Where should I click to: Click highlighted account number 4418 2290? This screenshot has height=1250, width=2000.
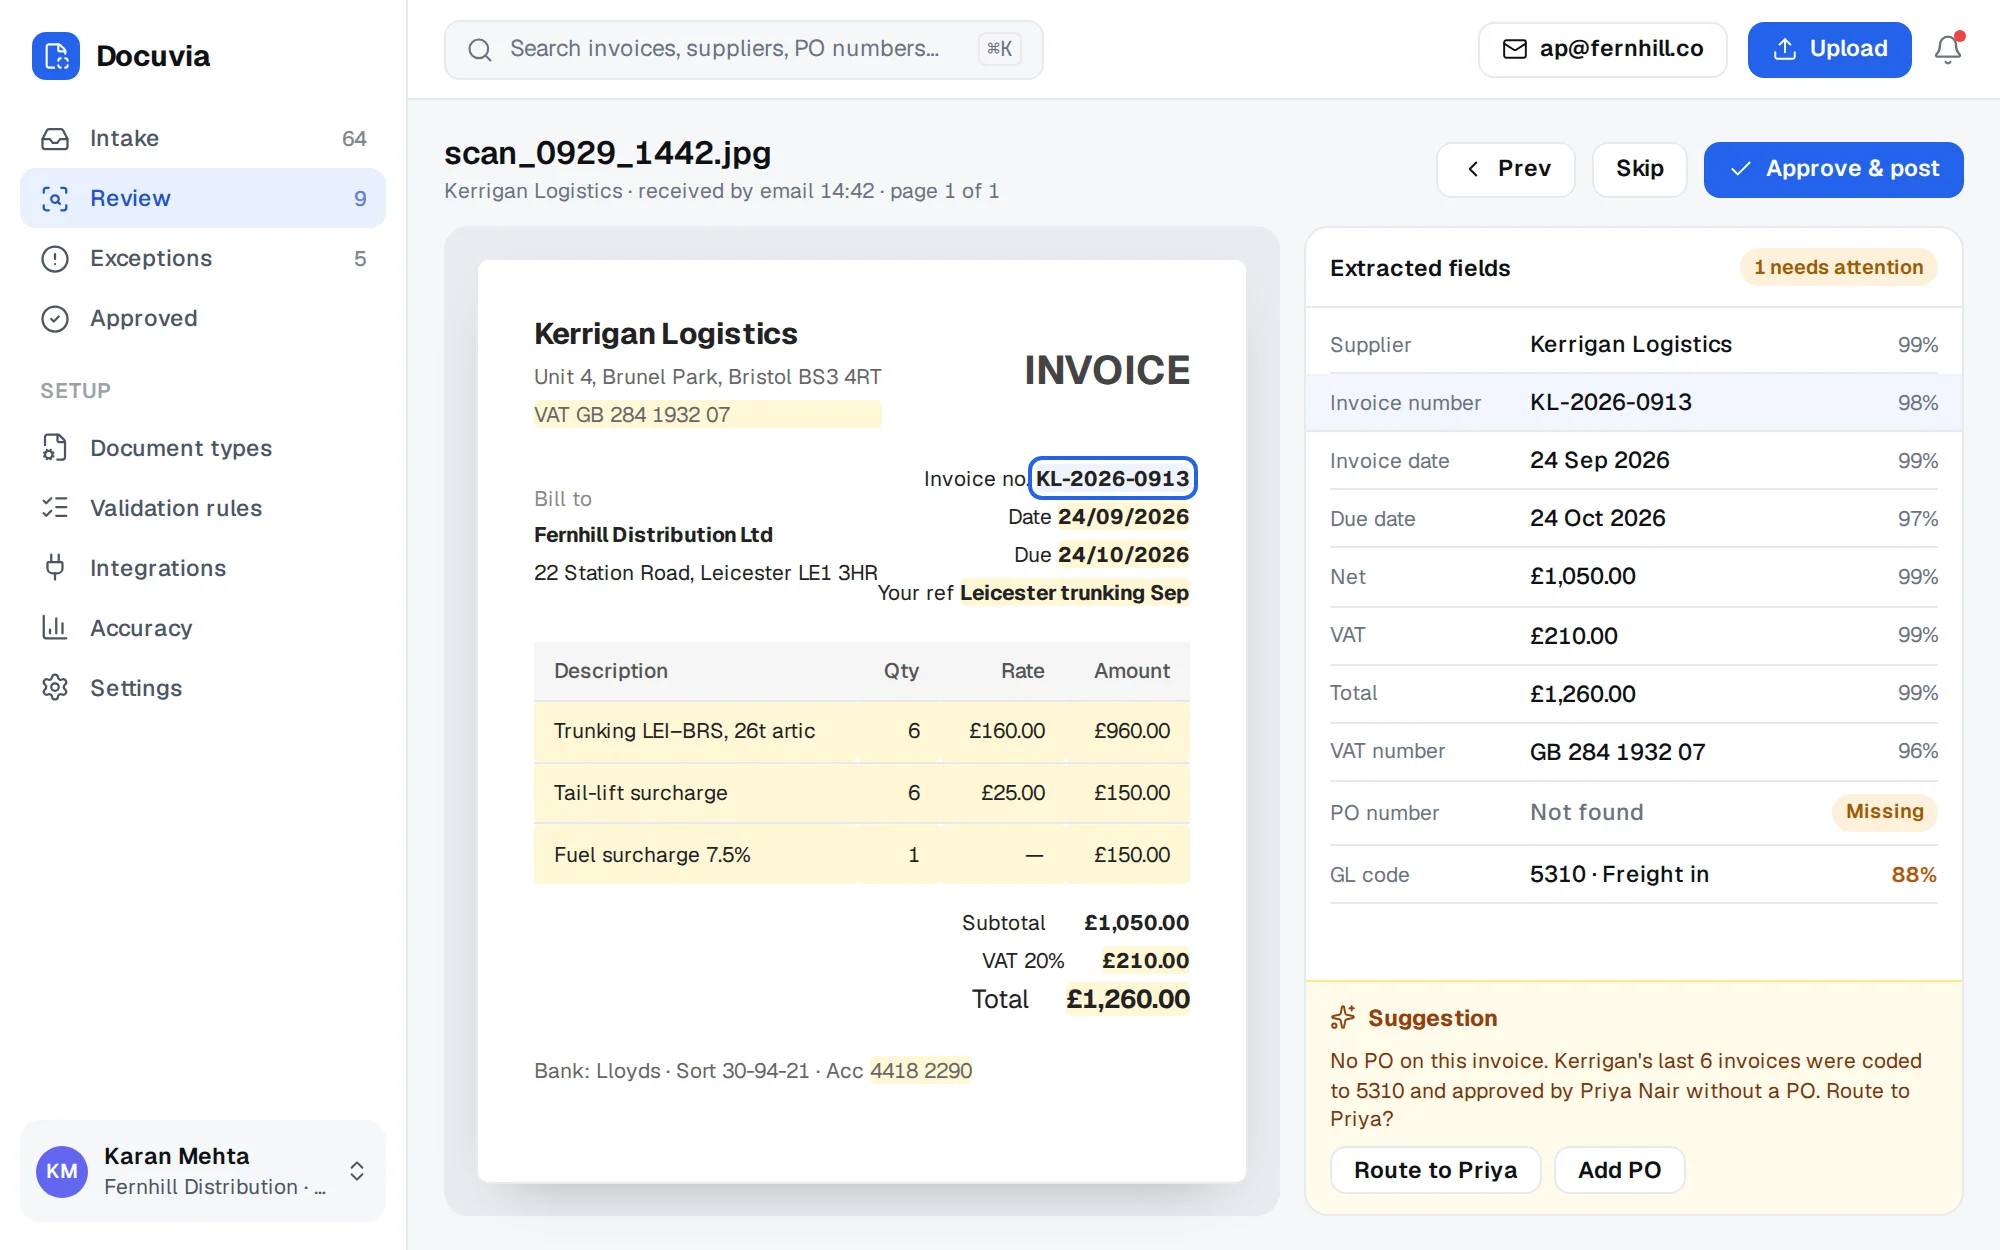click(920, 1070)
